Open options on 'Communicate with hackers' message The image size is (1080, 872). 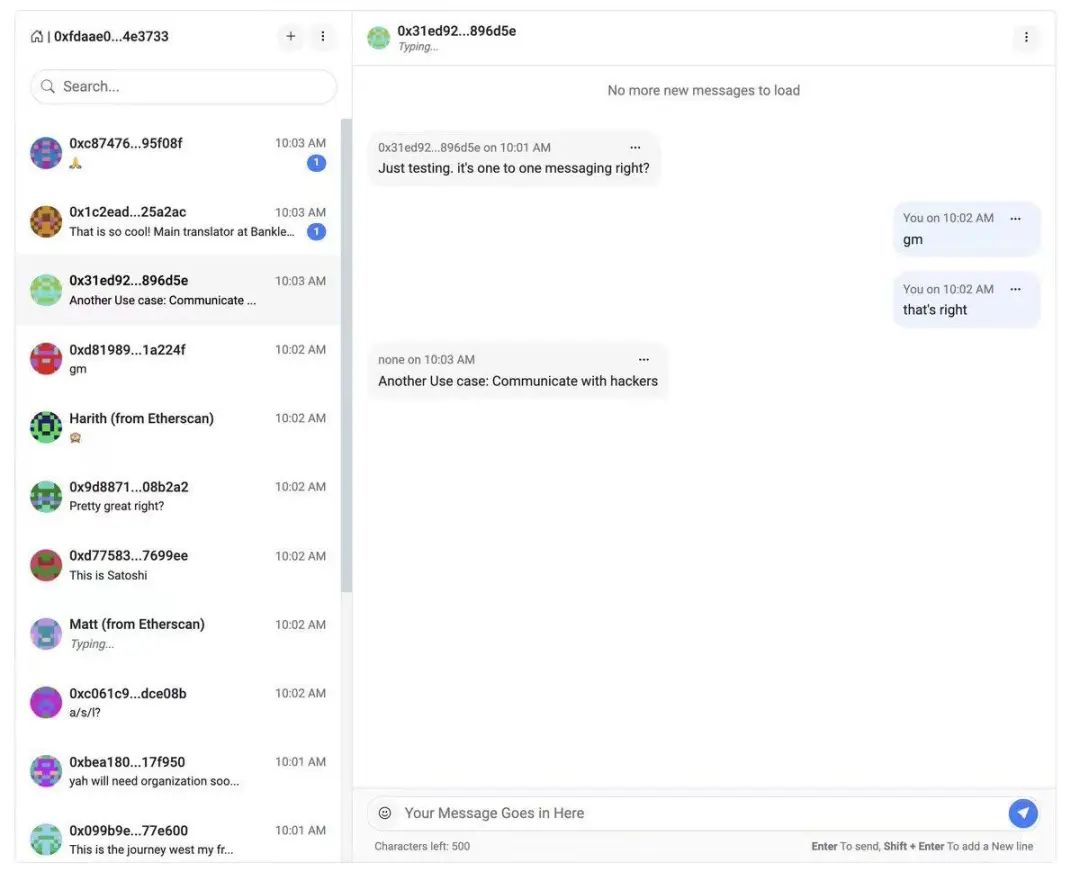[643, 360]
